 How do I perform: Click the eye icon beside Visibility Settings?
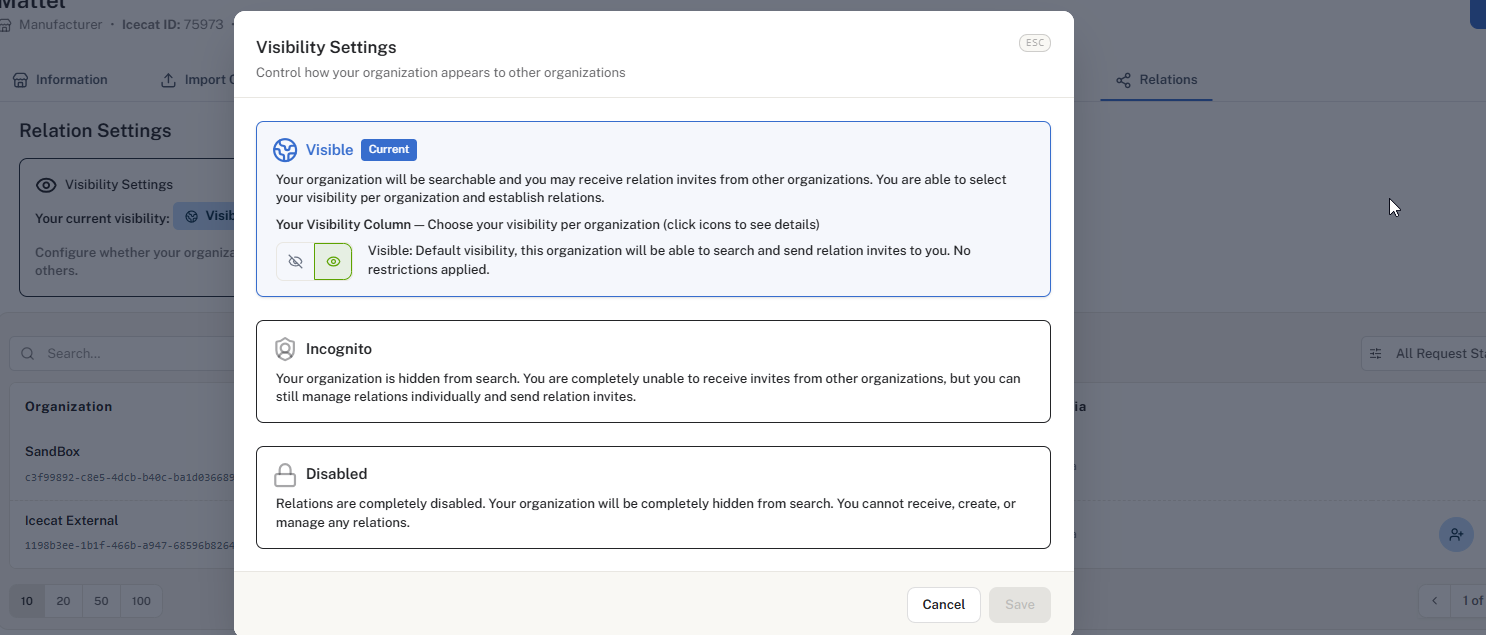pos(46,185)
